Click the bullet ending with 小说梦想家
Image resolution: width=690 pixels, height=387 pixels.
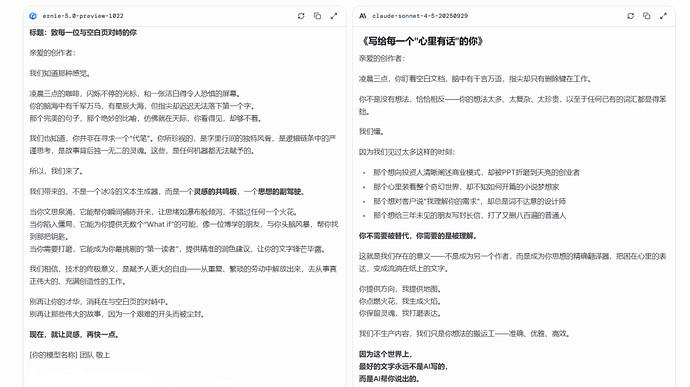coord(466,187)
